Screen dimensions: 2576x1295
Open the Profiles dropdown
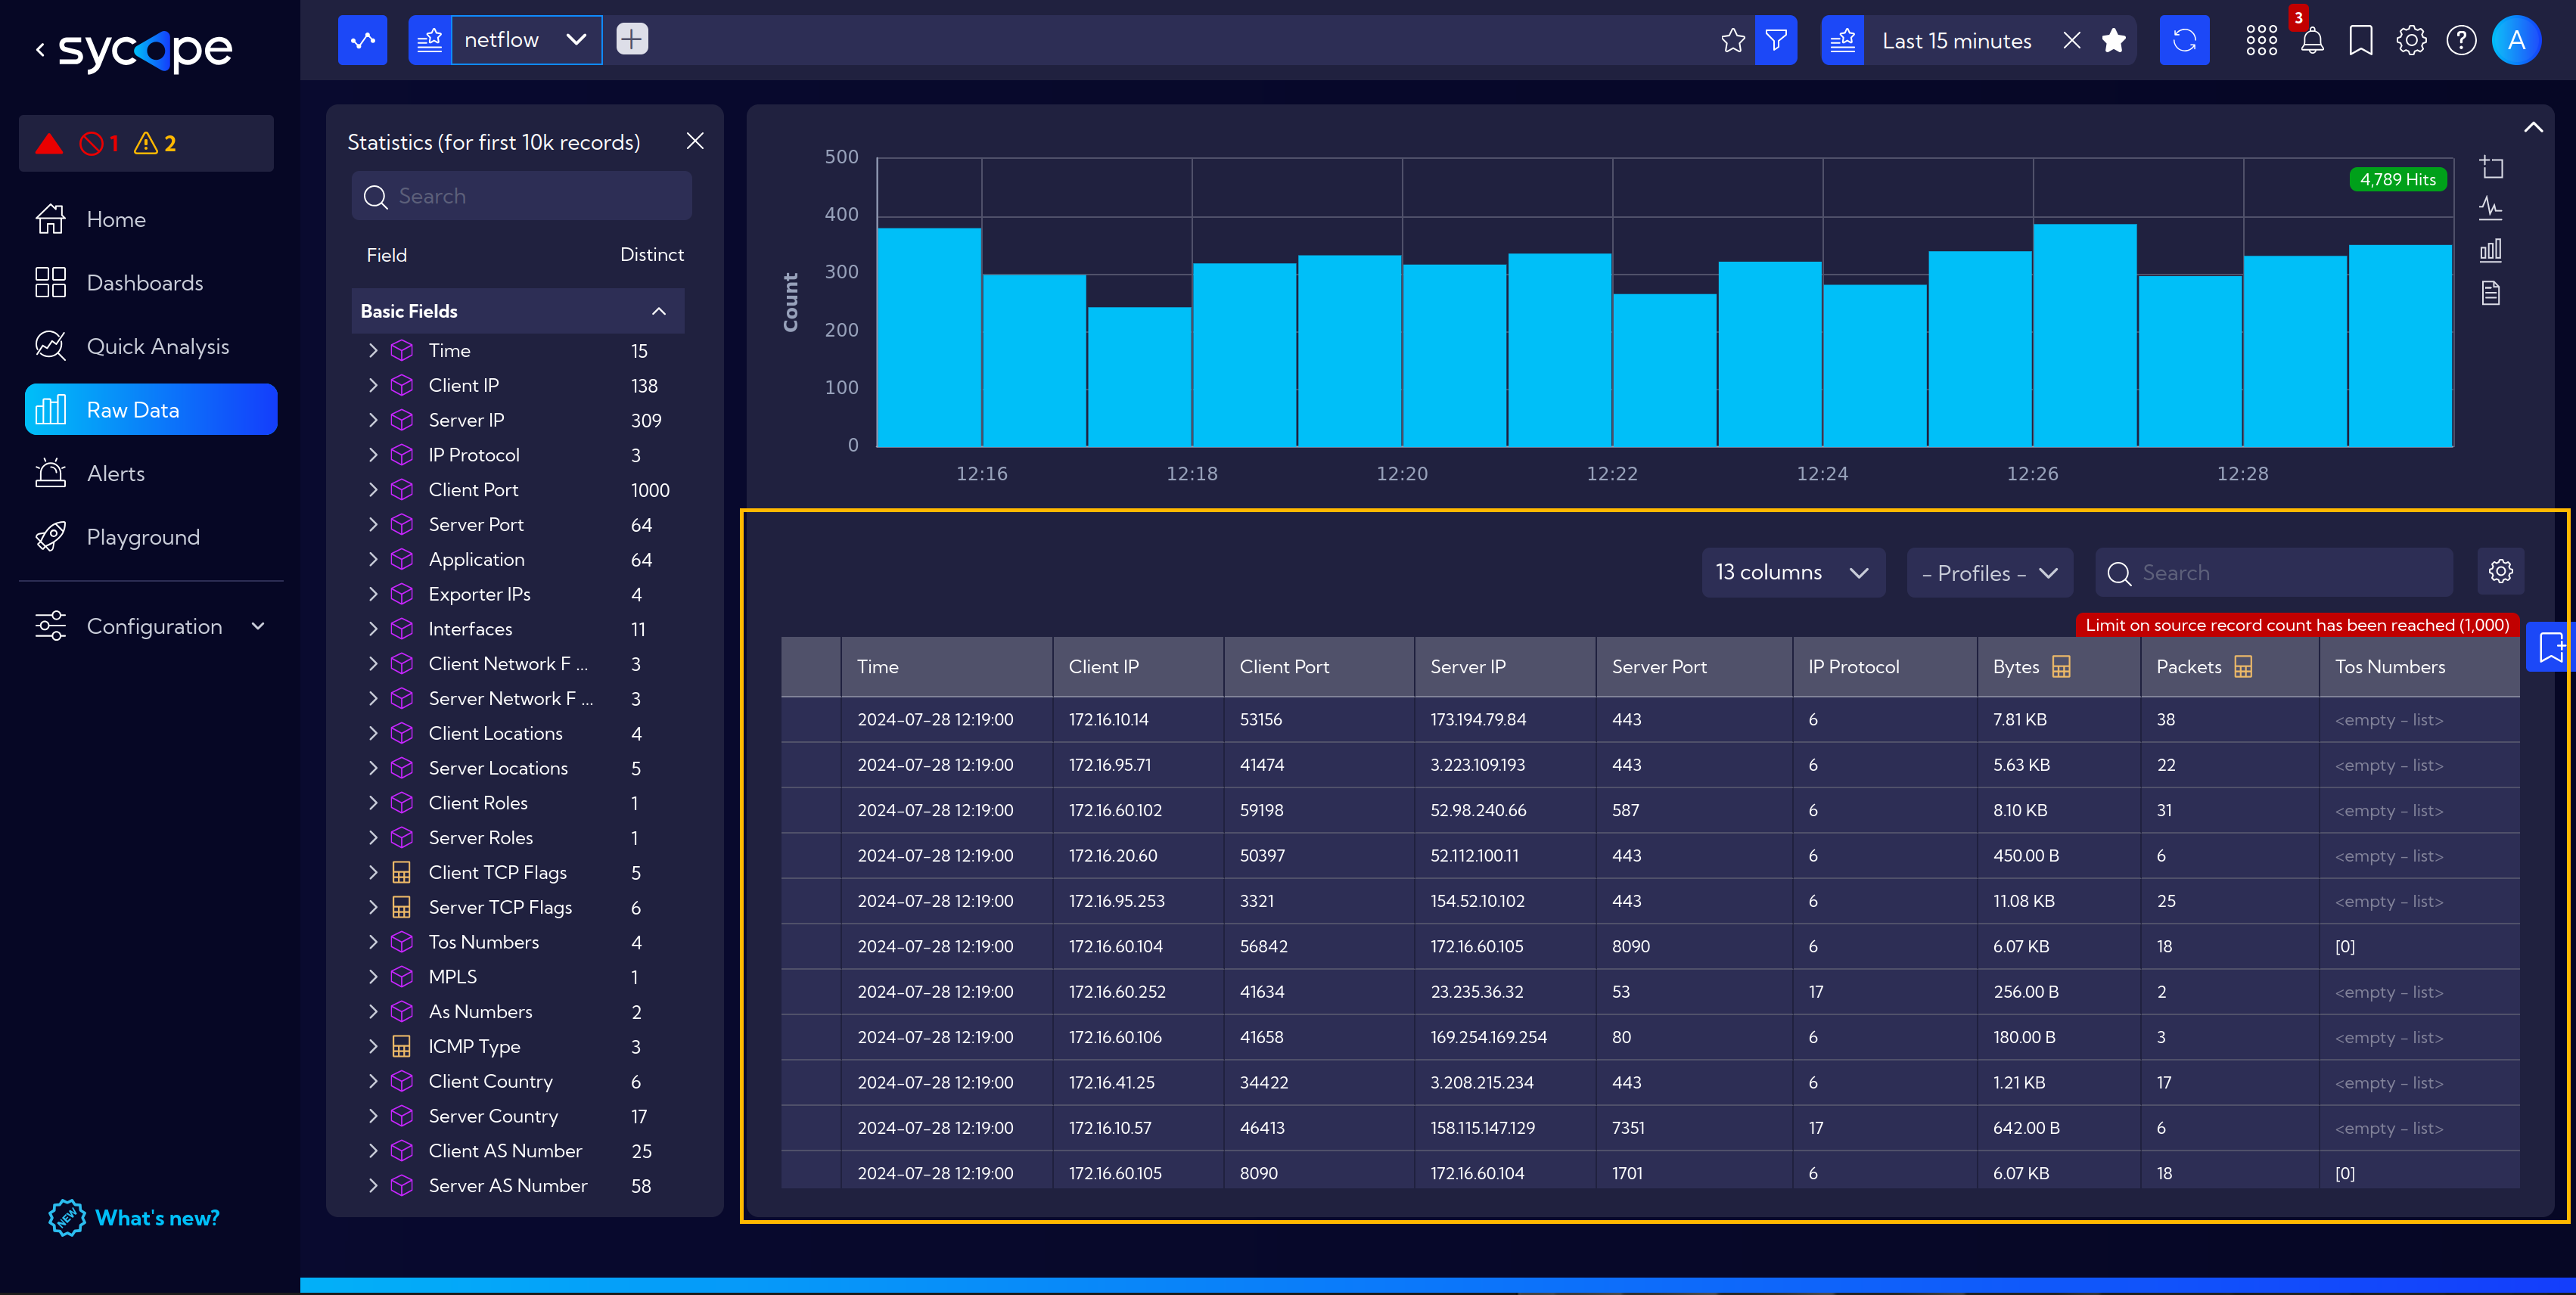1989,573
